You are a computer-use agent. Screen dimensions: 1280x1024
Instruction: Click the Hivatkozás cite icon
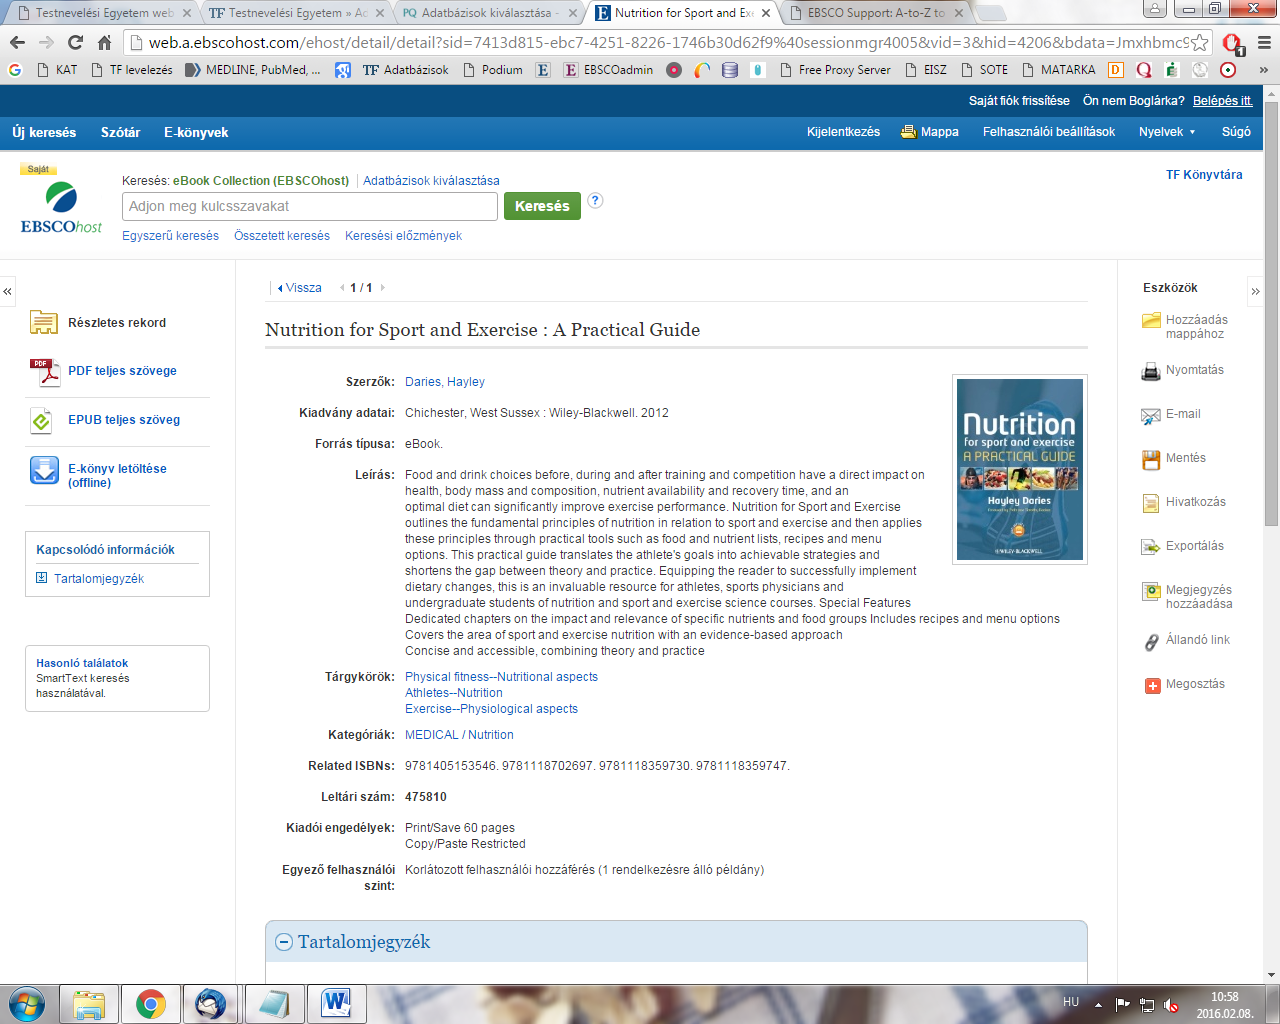[1151, 503]
